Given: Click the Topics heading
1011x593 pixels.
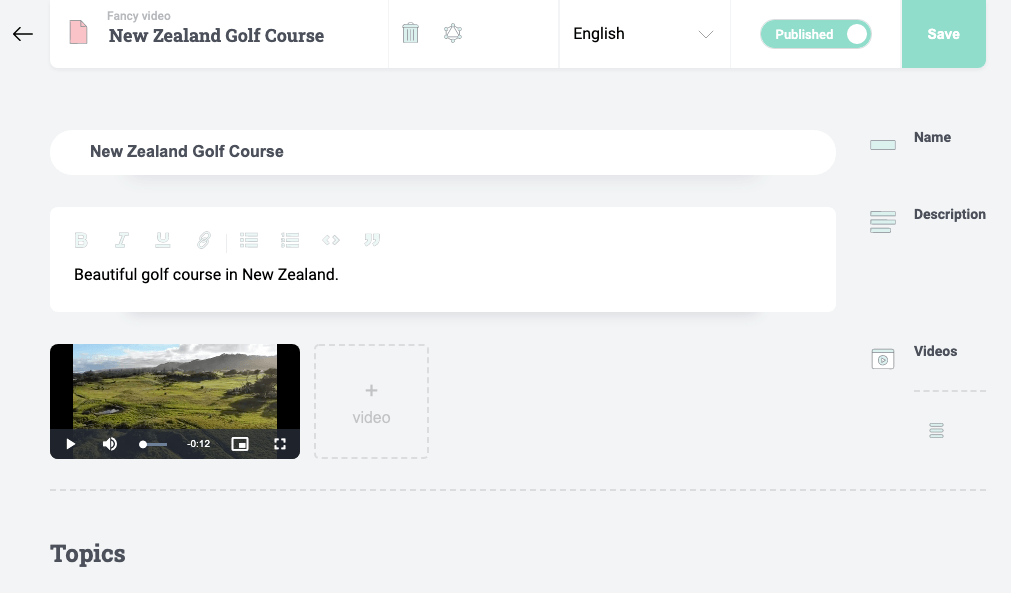Looking at the screenshot, I should (88, 554).
